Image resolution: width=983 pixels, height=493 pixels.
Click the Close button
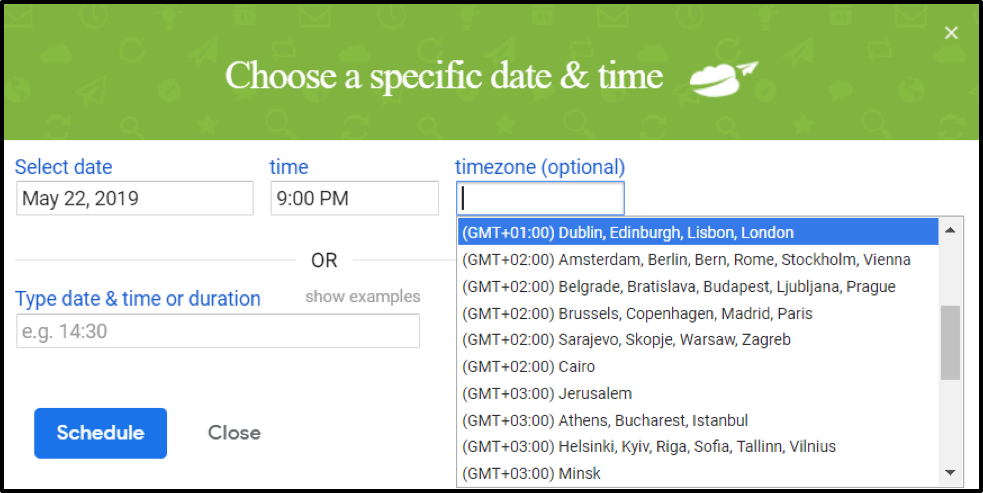tap(234, 433)
